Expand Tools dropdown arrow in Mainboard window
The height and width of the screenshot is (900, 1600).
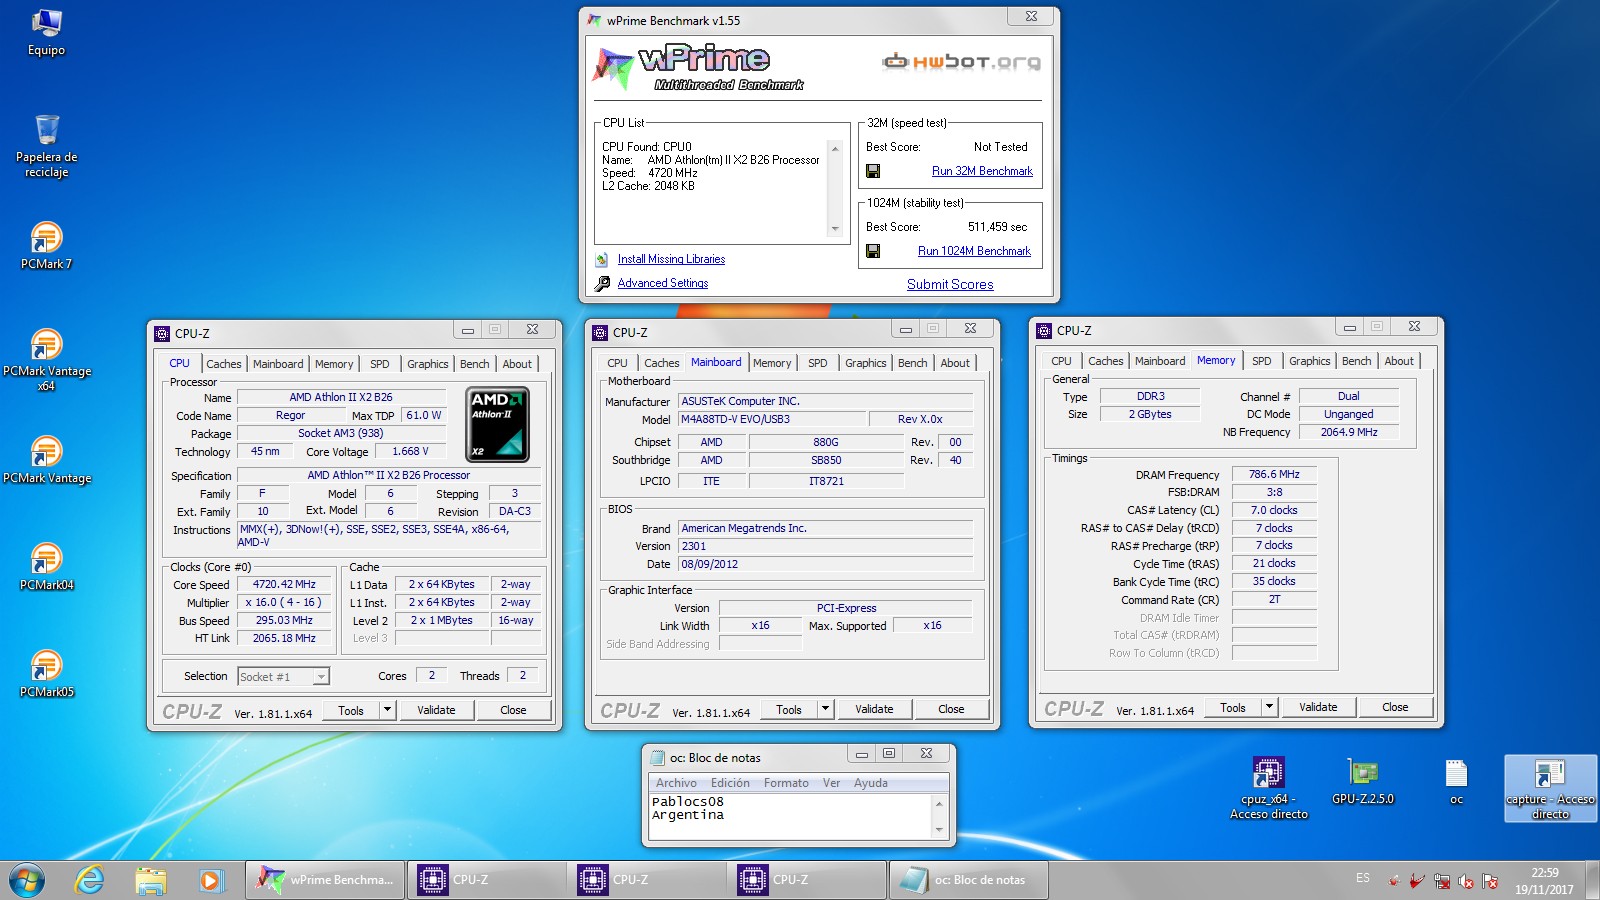click(x=825, y=709)
